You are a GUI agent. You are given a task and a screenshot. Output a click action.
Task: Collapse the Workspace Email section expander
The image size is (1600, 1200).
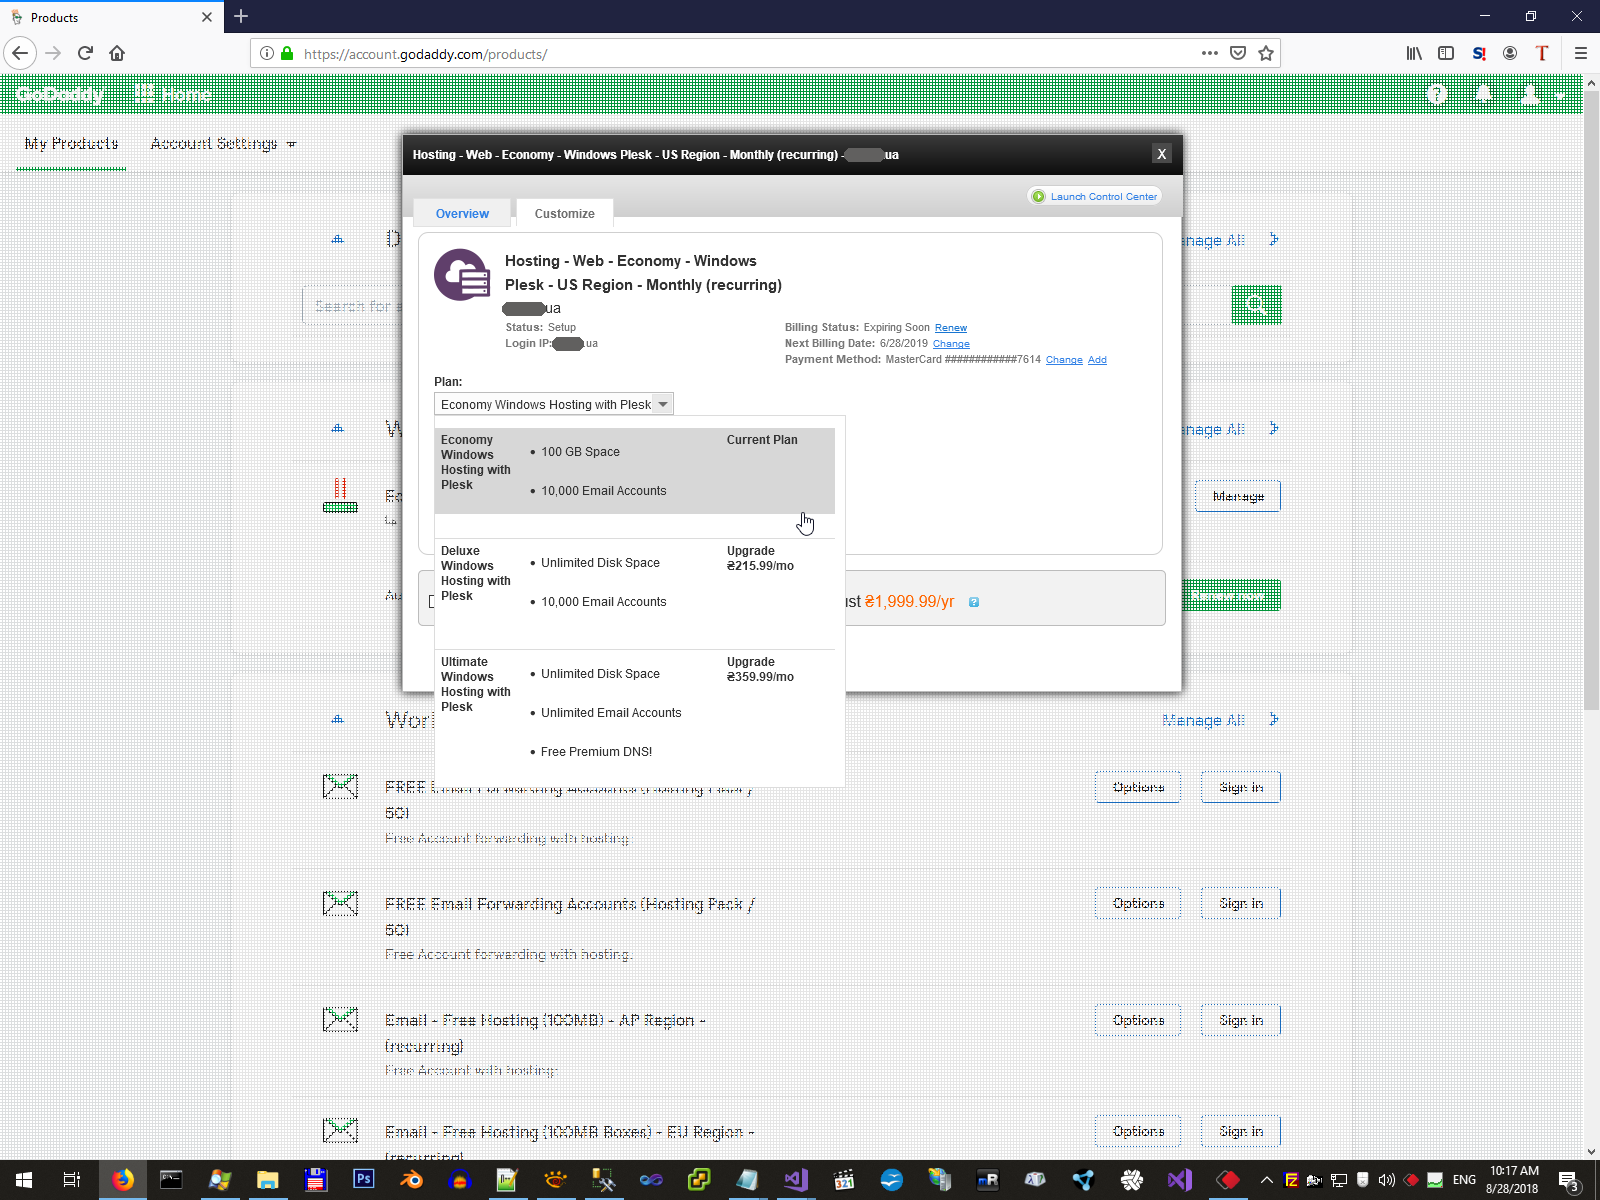click(x=338, y=719)
